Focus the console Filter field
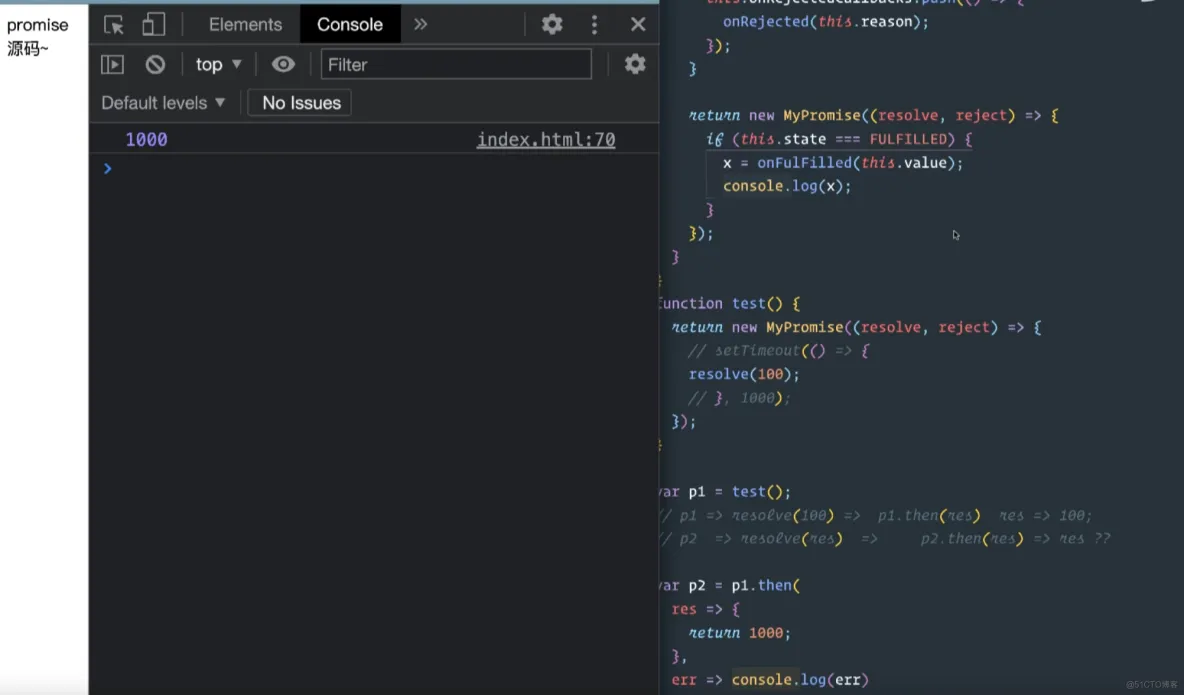The width and height of the screenshot is (1184, 695). click(x=456, y=64)
